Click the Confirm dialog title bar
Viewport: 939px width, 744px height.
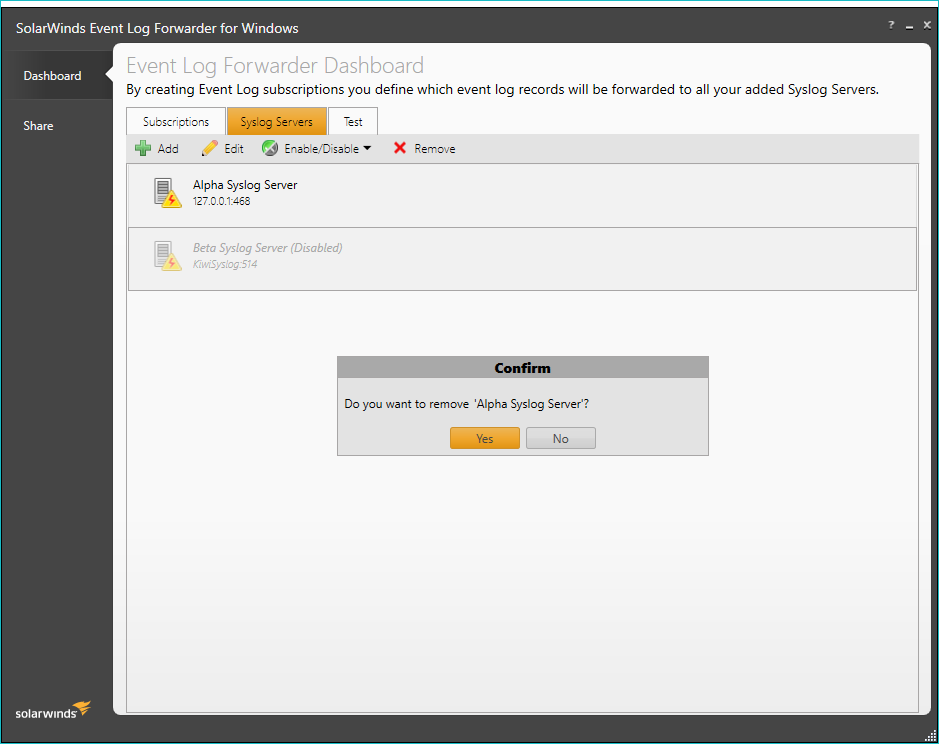(x=522, y=368)
